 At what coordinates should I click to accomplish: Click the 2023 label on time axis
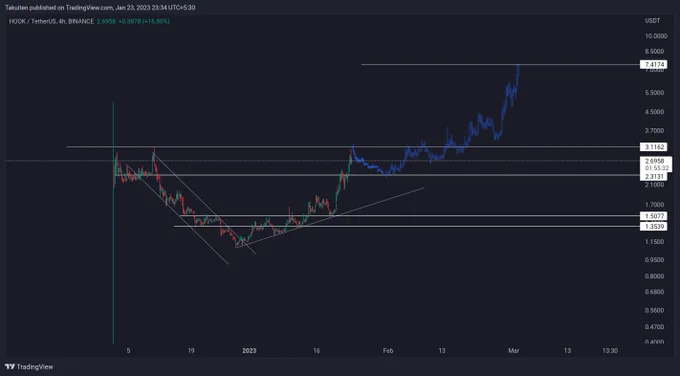point(249,351)
